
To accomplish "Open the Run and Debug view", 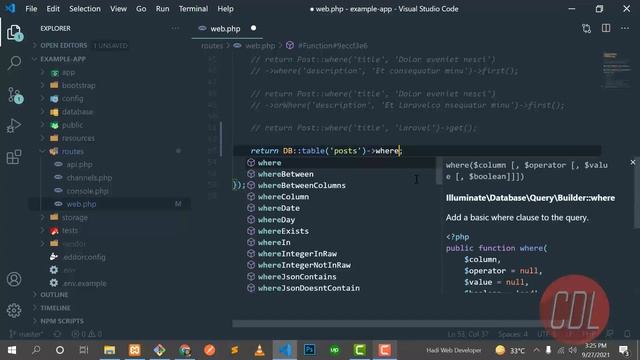I will coord(14,126).
